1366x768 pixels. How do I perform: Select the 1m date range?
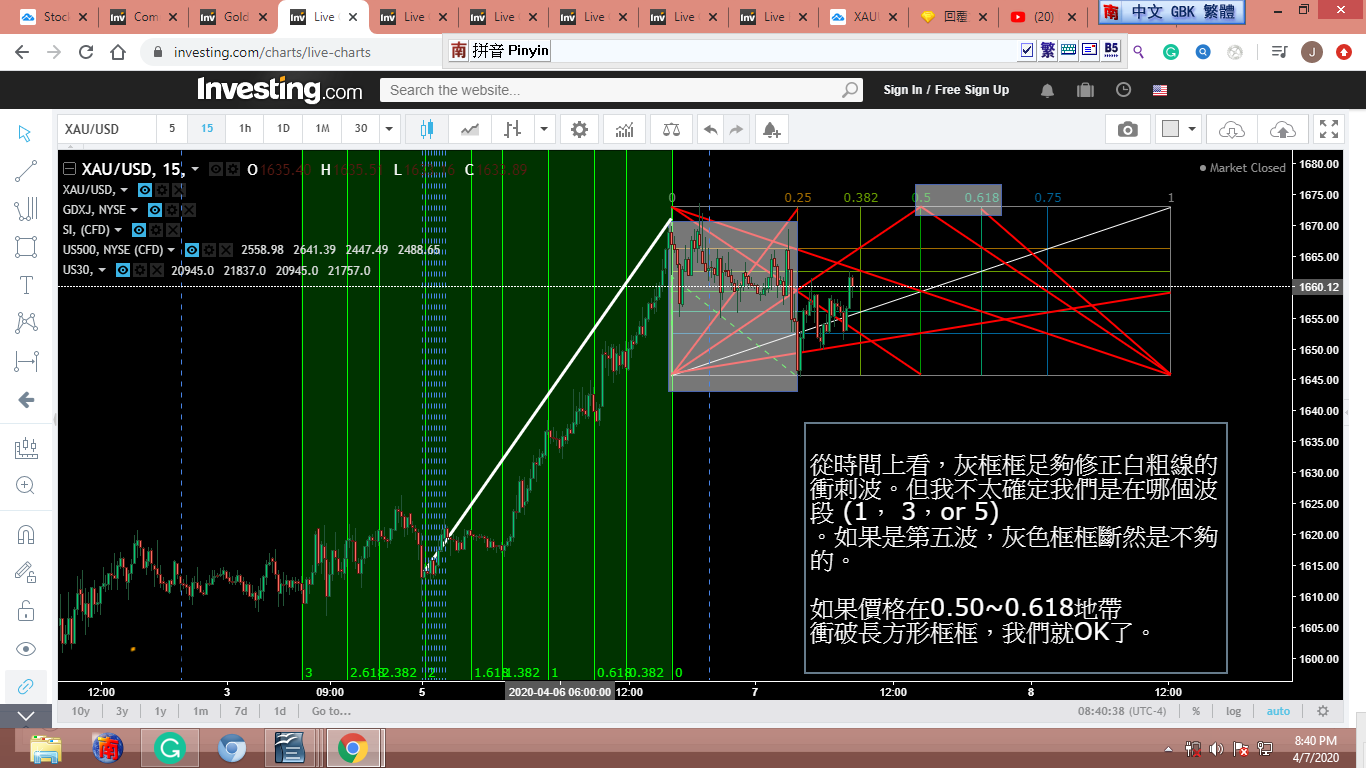200,711
